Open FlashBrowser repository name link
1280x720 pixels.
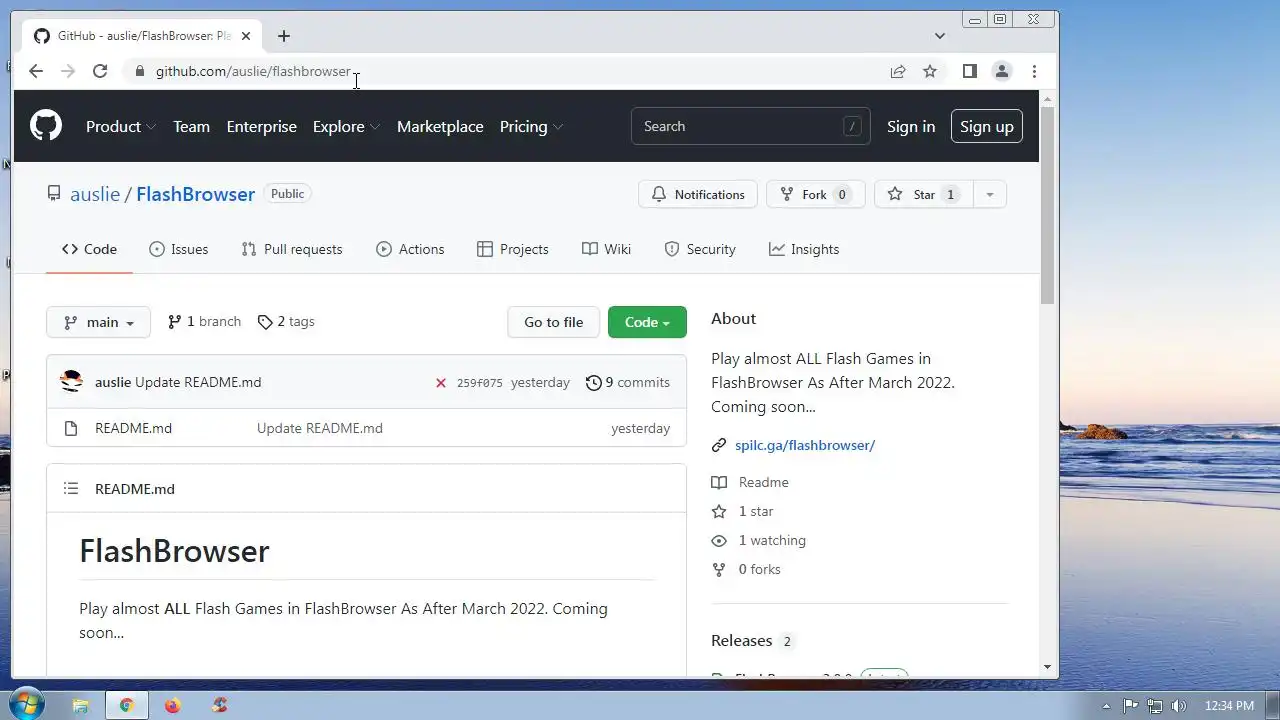(x=195, y=194)
